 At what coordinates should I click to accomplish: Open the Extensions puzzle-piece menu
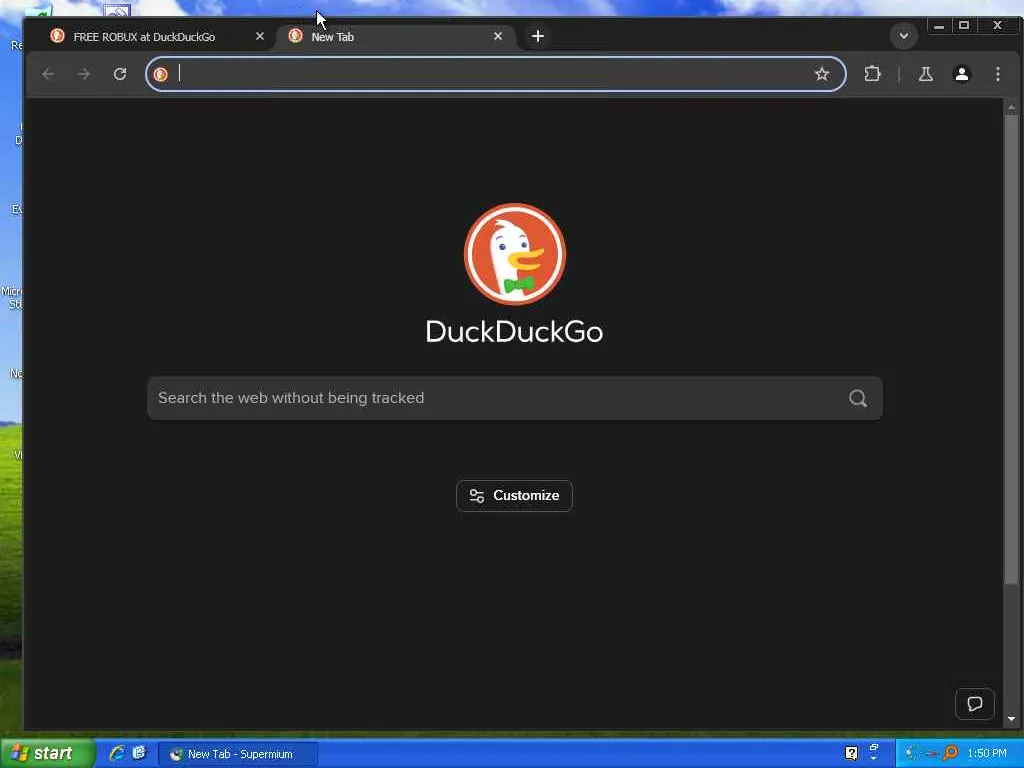(x=872, y=74)
